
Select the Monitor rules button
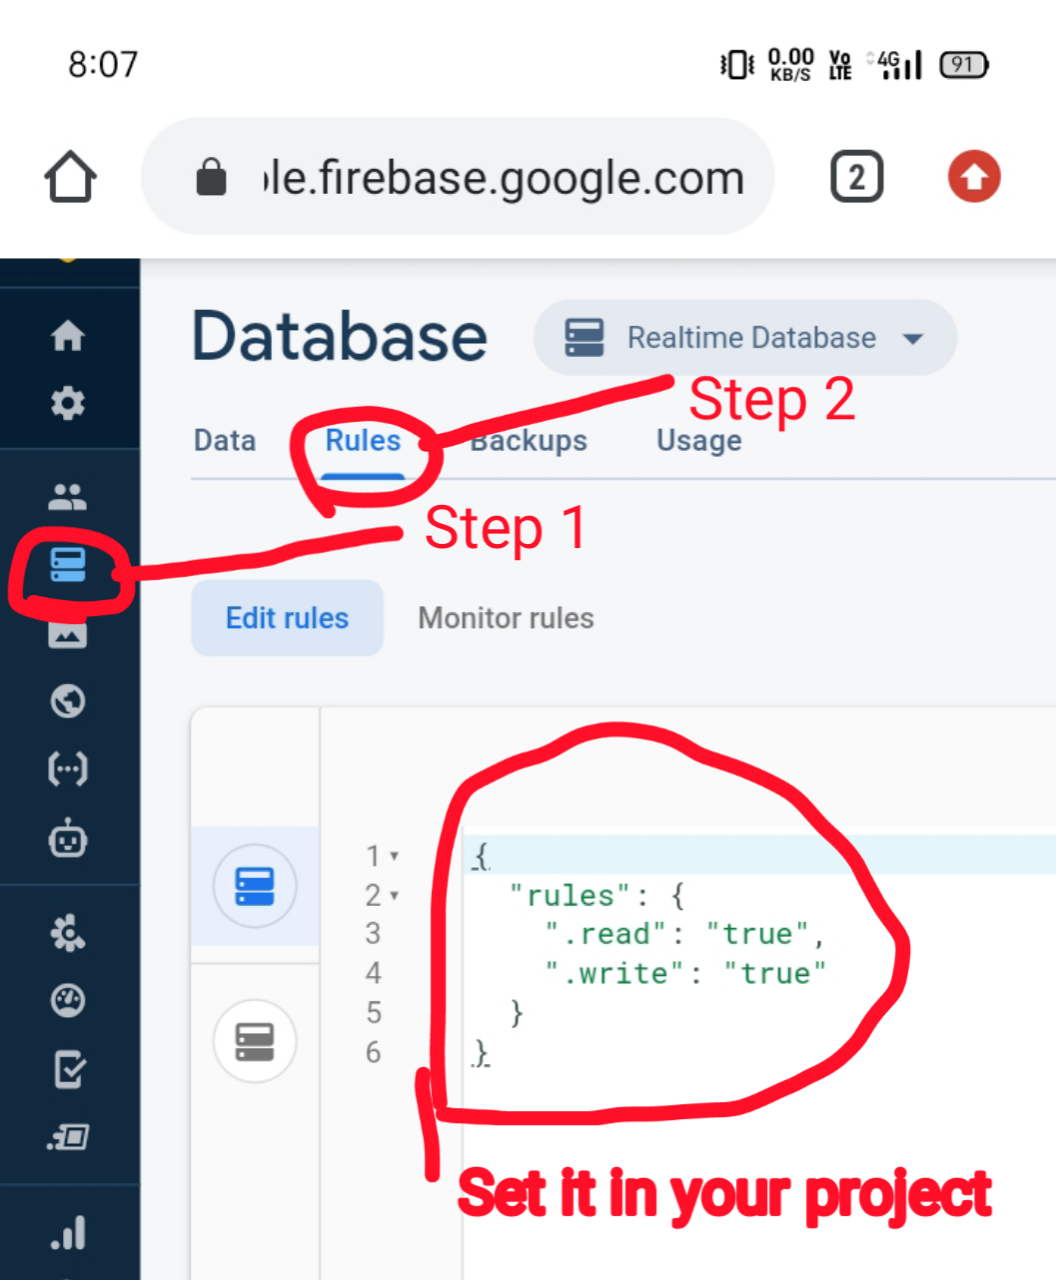(x=506, y=618)
